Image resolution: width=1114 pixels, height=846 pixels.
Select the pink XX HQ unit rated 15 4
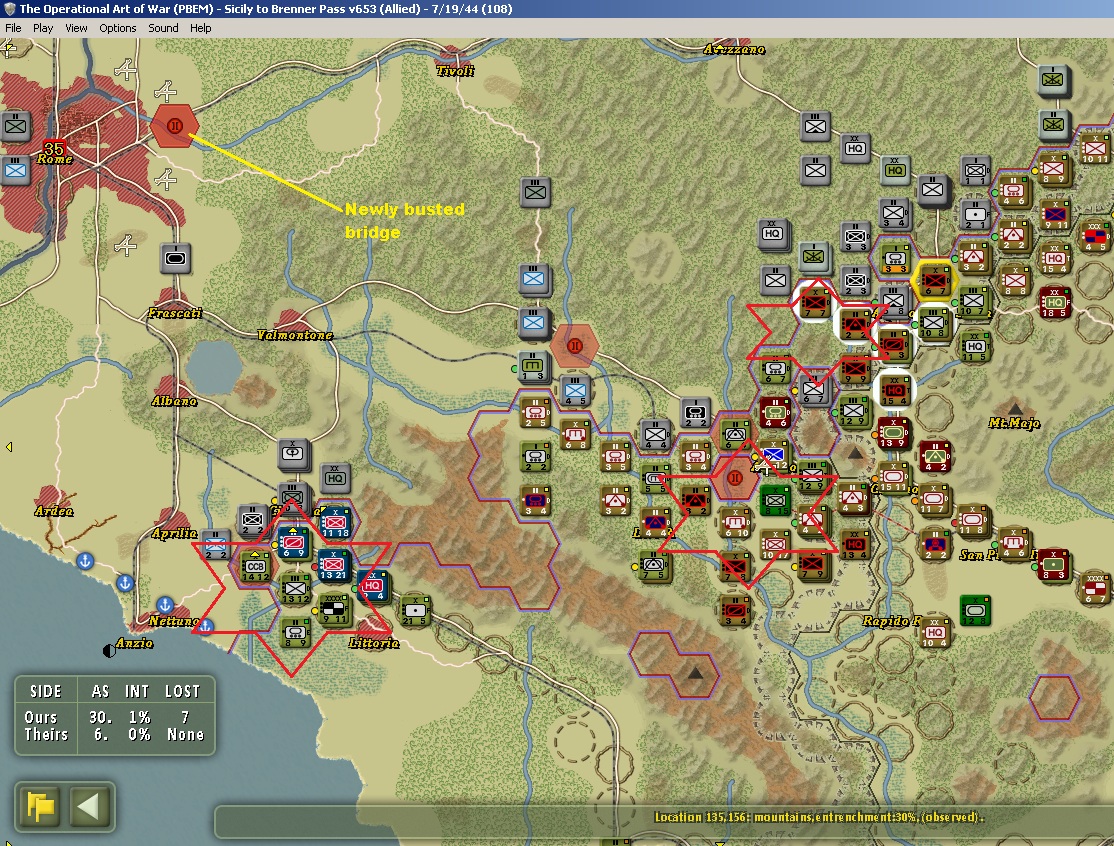coord(1055,259)
